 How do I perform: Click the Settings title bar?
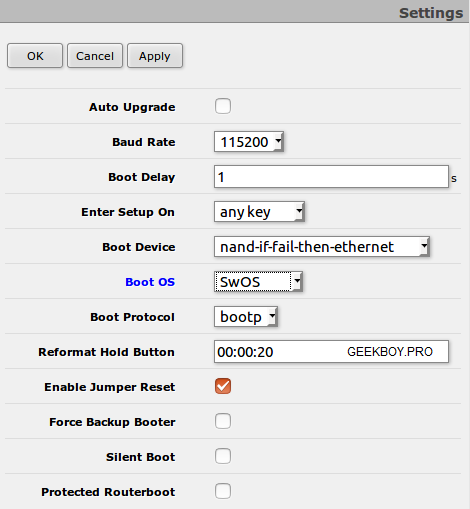[x=235, y=12]
